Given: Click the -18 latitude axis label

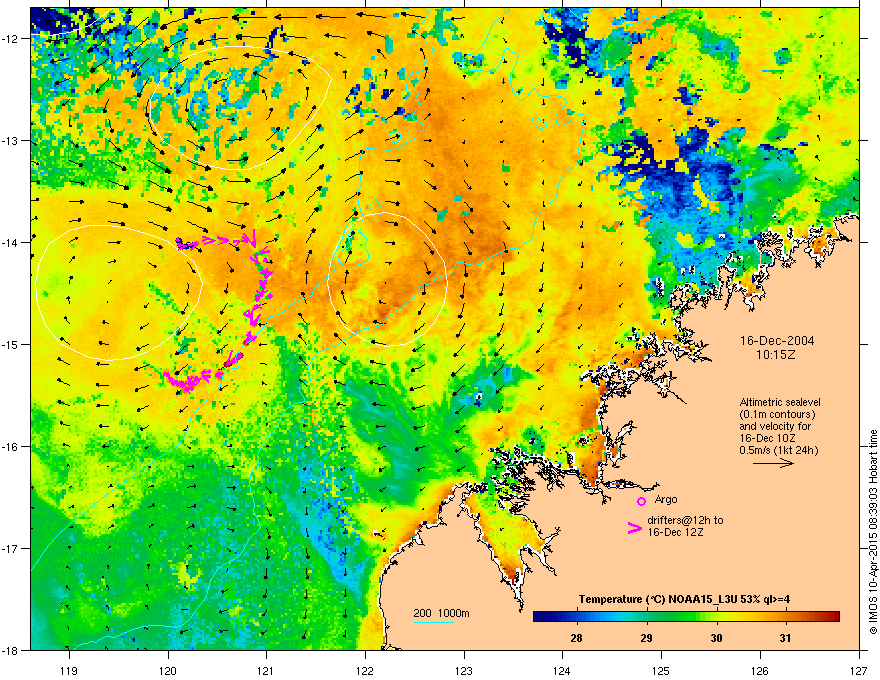Looking at the screenshot, I should [x=11, y=650].
